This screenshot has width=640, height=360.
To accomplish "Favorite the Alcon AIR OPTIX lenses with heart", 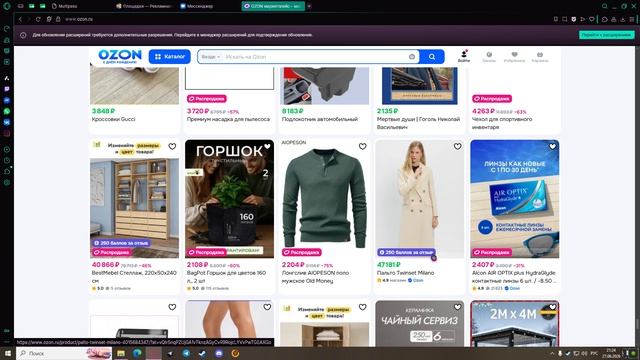I will click(552, 146).
